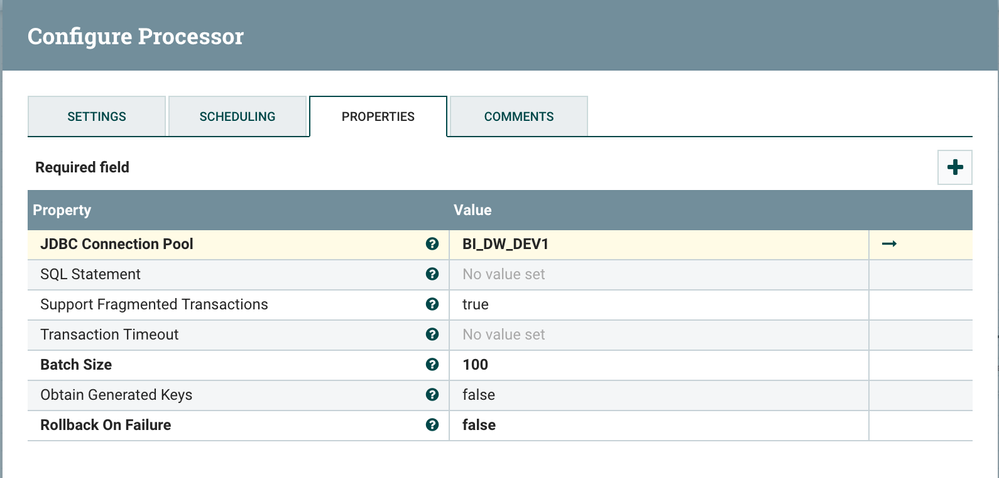This screenshot has width=999, height=478.
Task: Click help icon for Batch Size
Action: (x=432, y=365)
